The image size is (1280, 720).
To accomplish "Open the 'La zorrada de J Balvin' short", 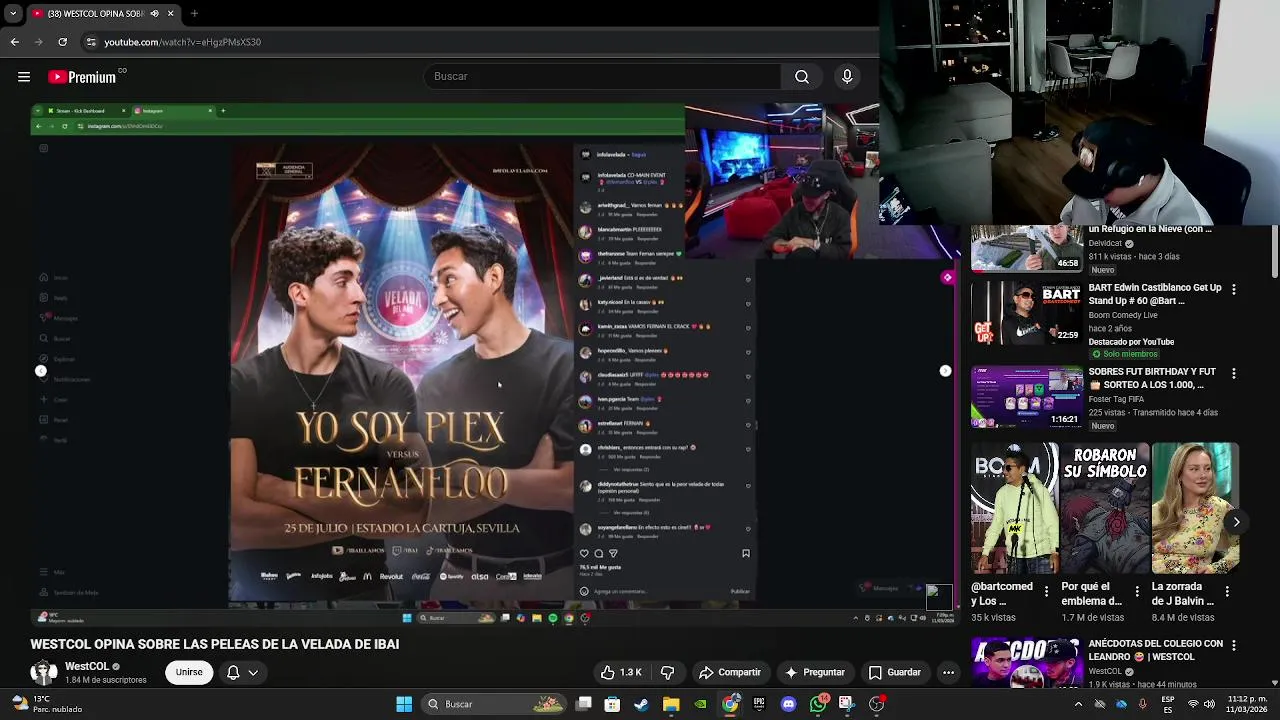I will point(1195,508).
